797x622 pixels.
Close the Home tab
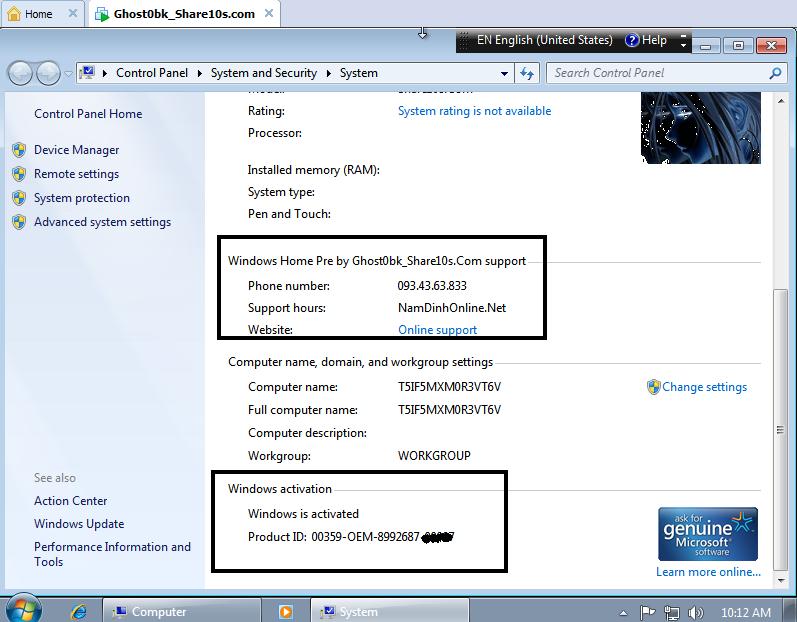(73, 14)
